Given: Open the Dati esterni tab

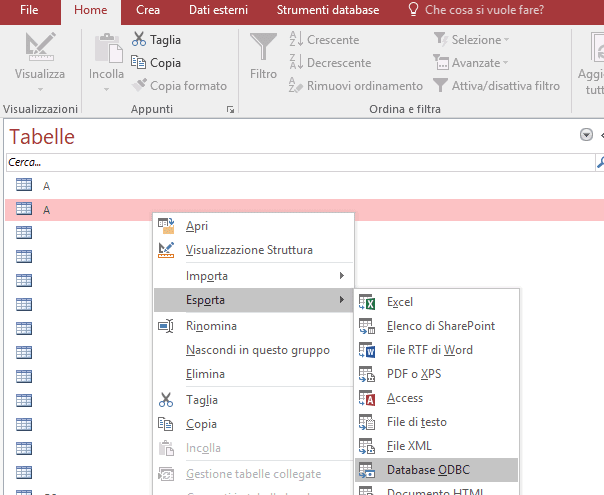Looking at the screenshot, I should pos(218,10).
